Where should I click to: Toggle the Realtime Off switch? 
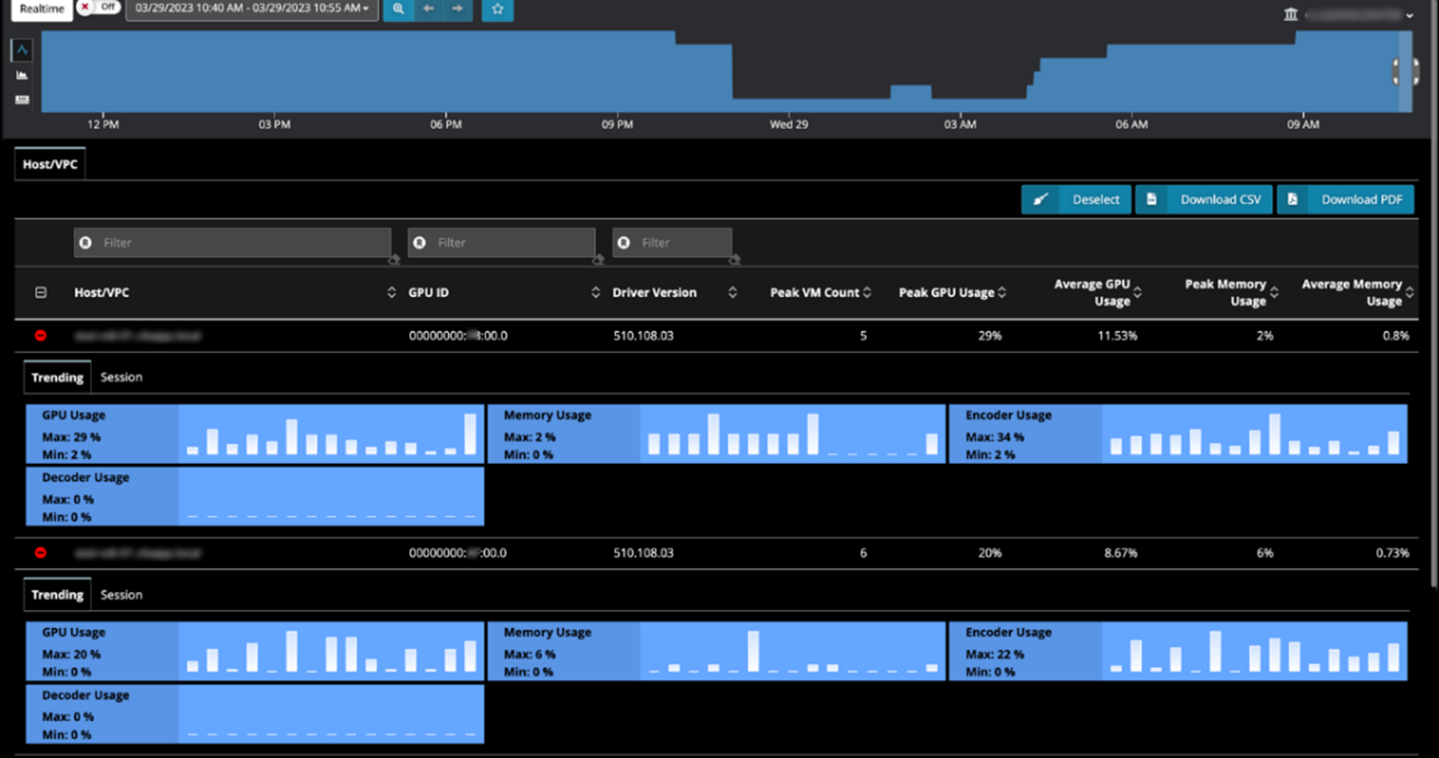click(x=98, y=7)
